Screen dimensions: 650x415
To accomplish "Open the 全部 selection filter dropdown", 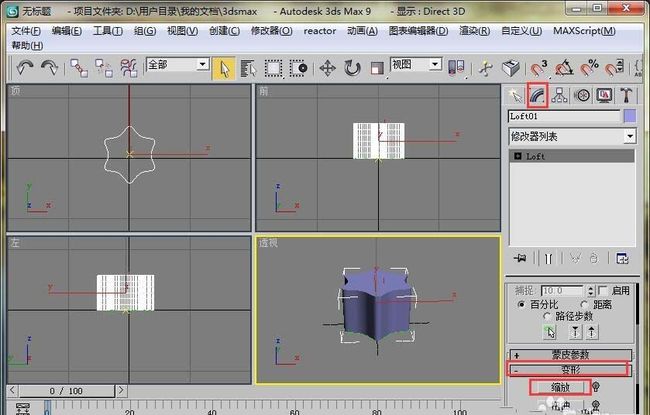I will 177,65.
